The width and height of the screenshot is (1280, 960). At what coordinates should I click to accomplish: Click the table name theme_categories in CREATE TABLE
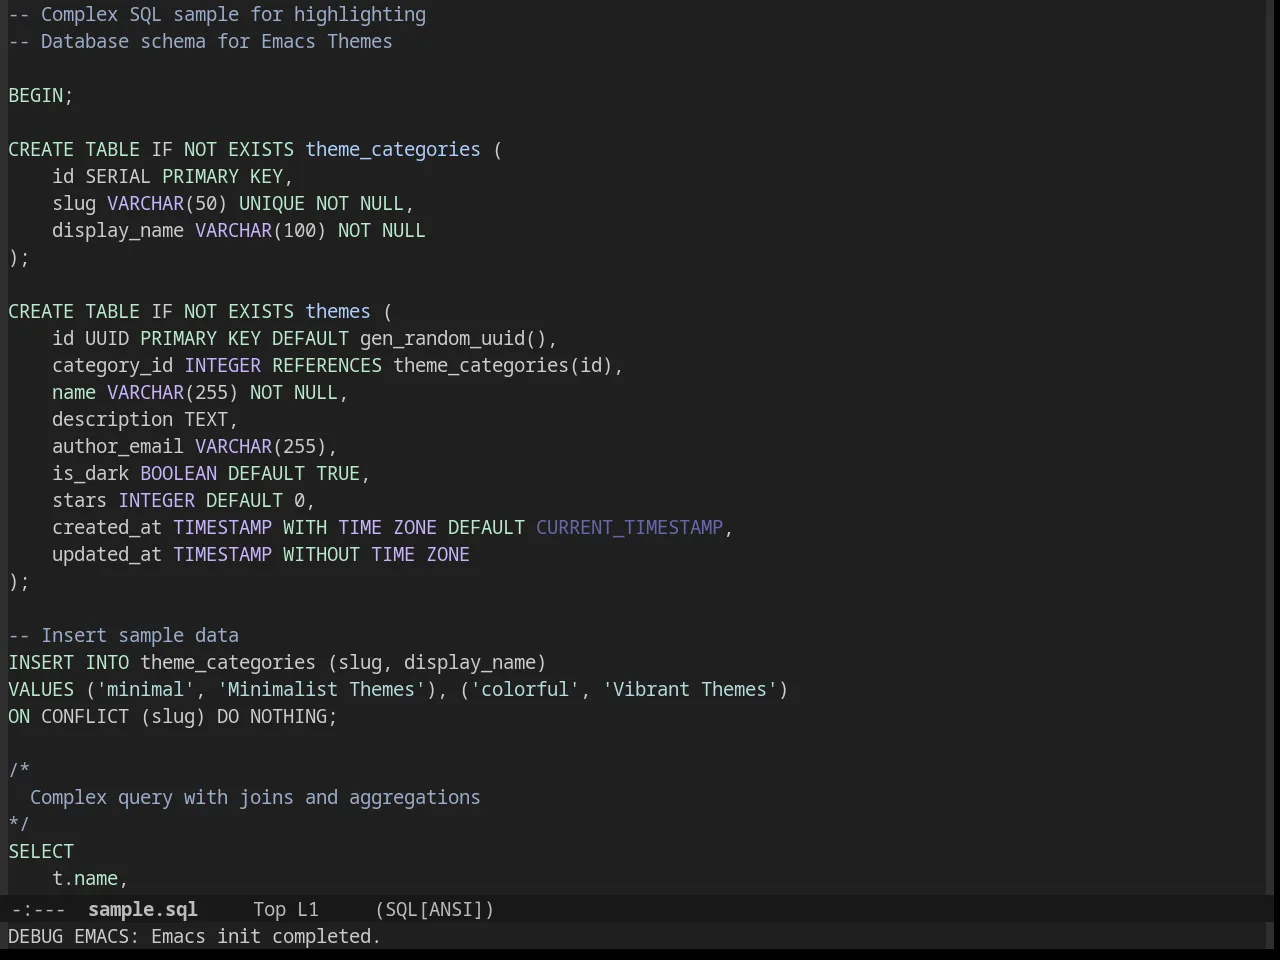pyautogui.click(x=393, y=149)
